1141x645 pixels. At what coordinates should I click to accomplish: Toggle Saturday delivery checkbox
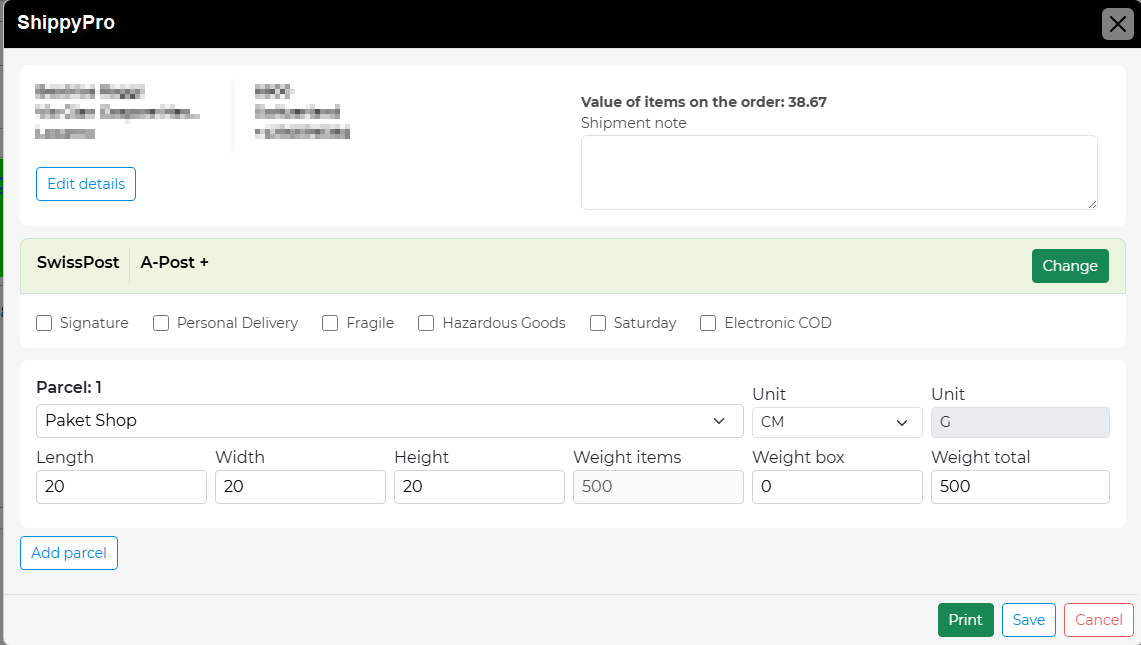598,323
